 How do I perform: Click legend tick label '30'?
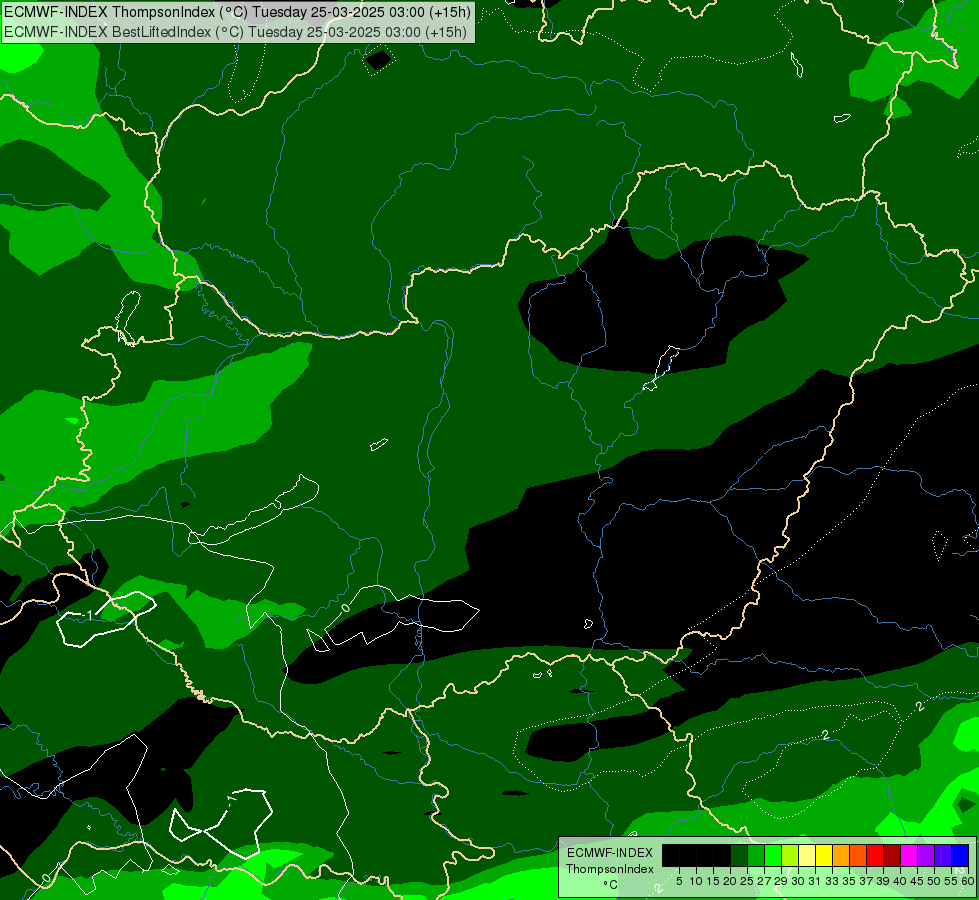[x=798, y=881]
